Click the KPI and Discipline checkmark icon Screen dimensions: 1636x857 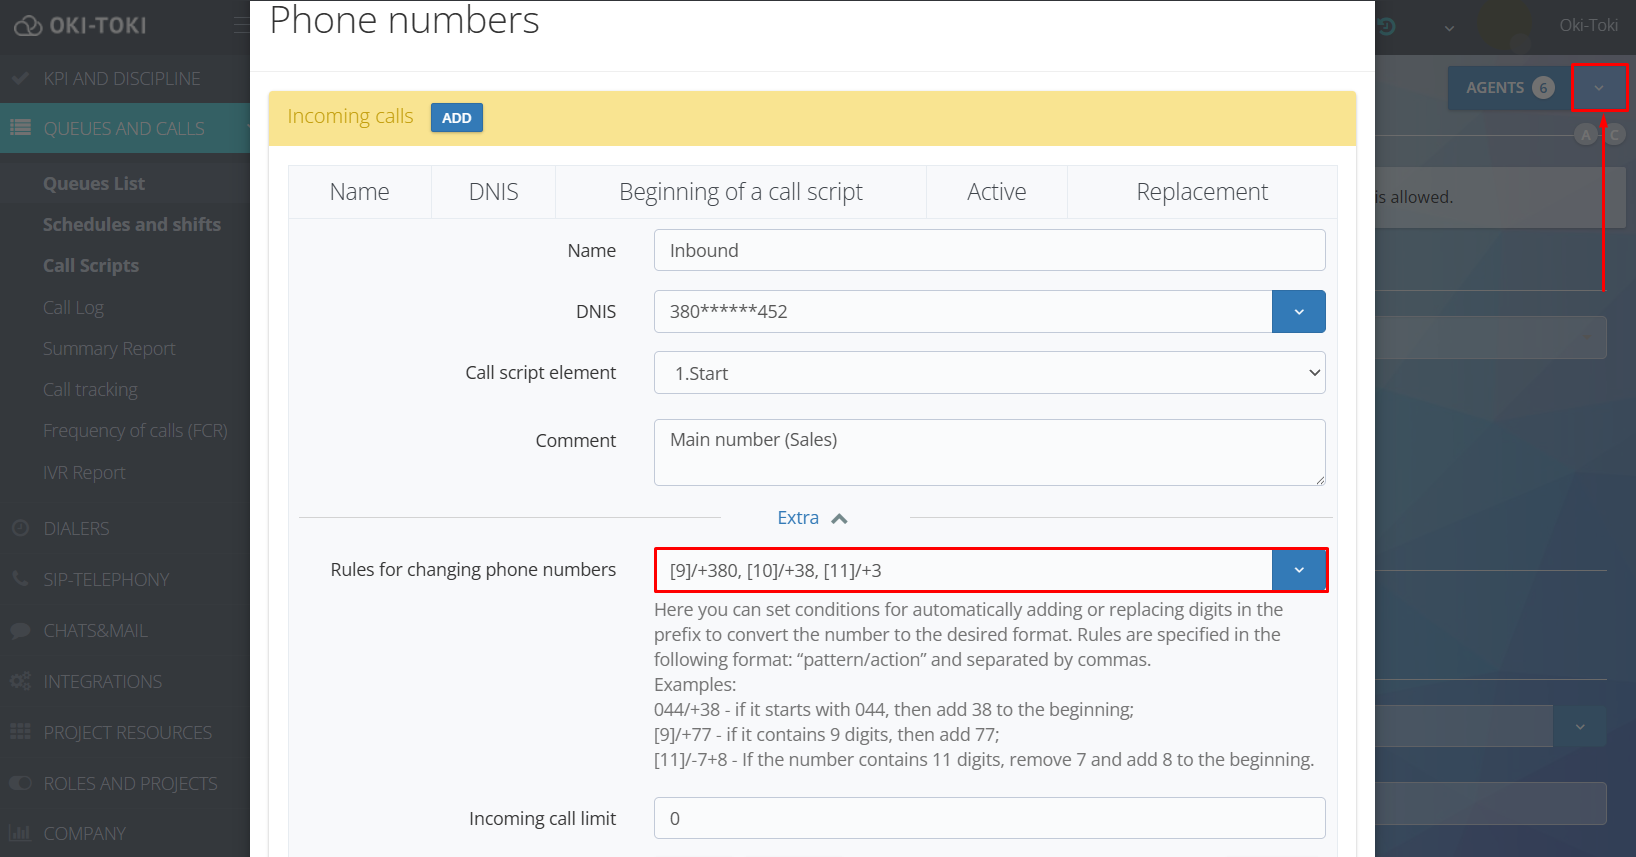coord(19,78)
